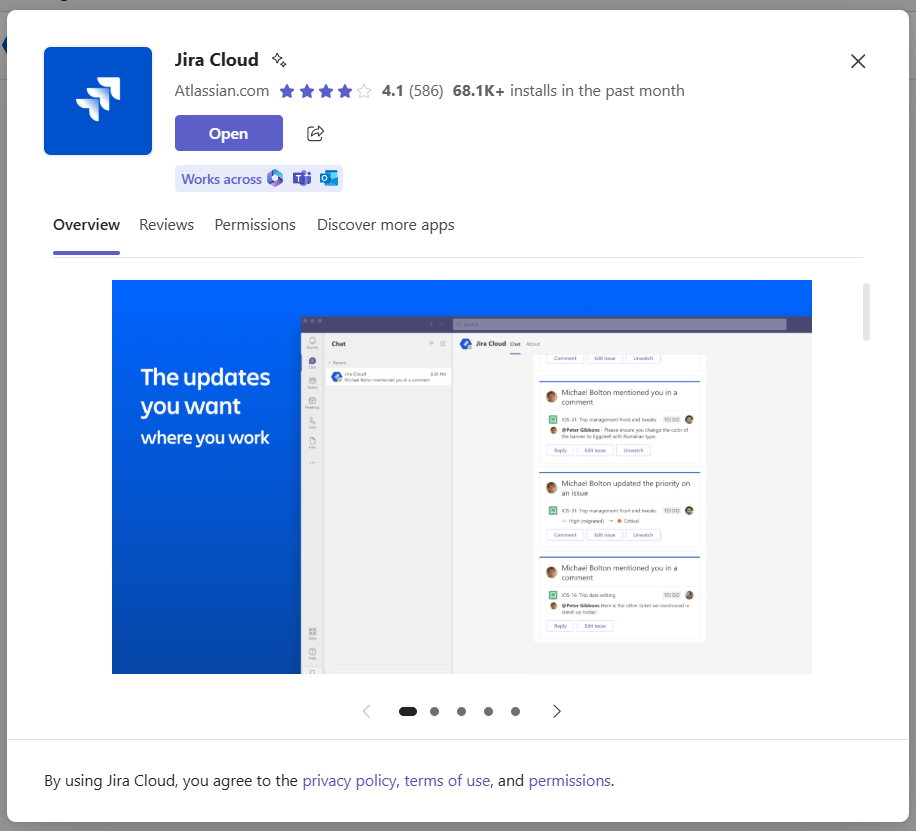Open the permissions link in footer

[570, 781]
